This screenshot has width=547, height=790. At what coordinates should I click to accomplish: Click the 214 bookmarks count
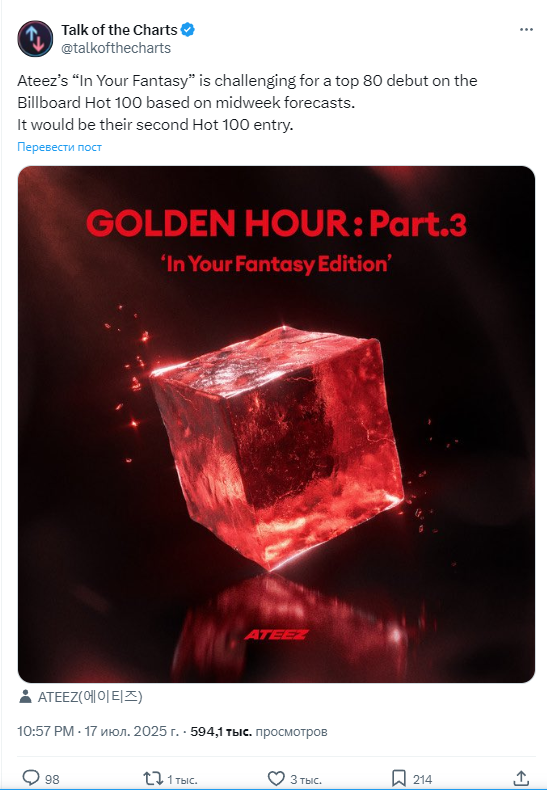click(x=423, y=779)
